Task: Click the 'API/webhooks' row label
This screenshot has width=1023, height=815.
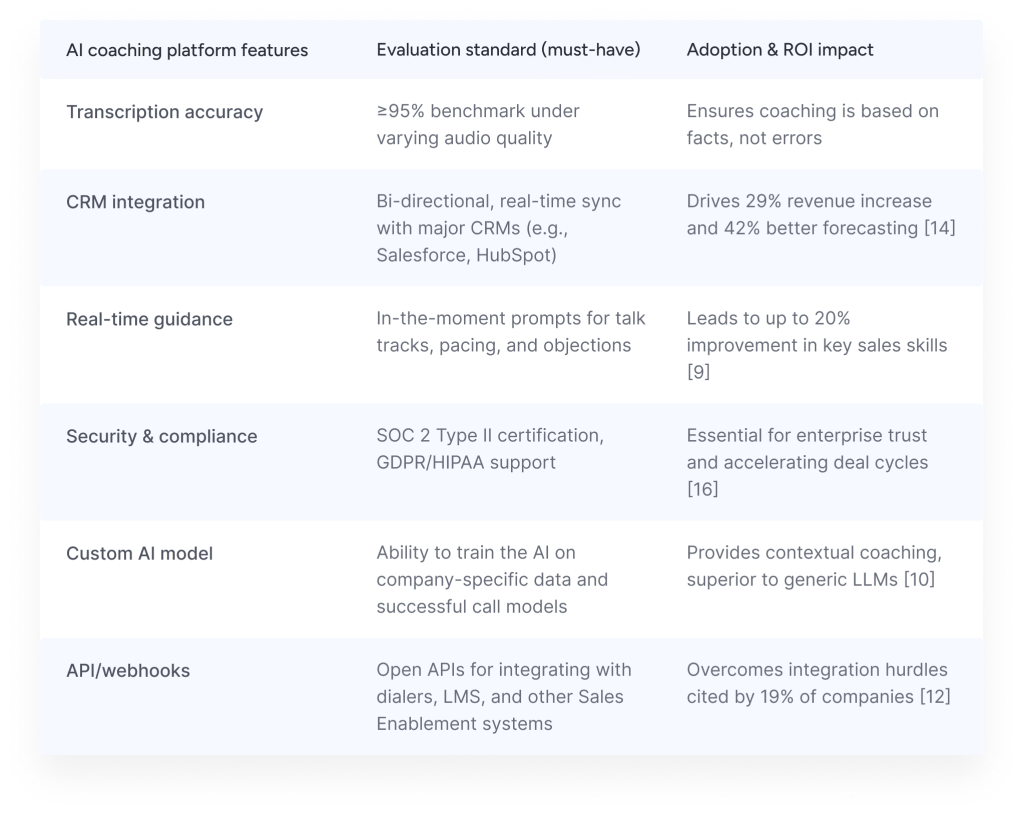Action: click(128, 670)
